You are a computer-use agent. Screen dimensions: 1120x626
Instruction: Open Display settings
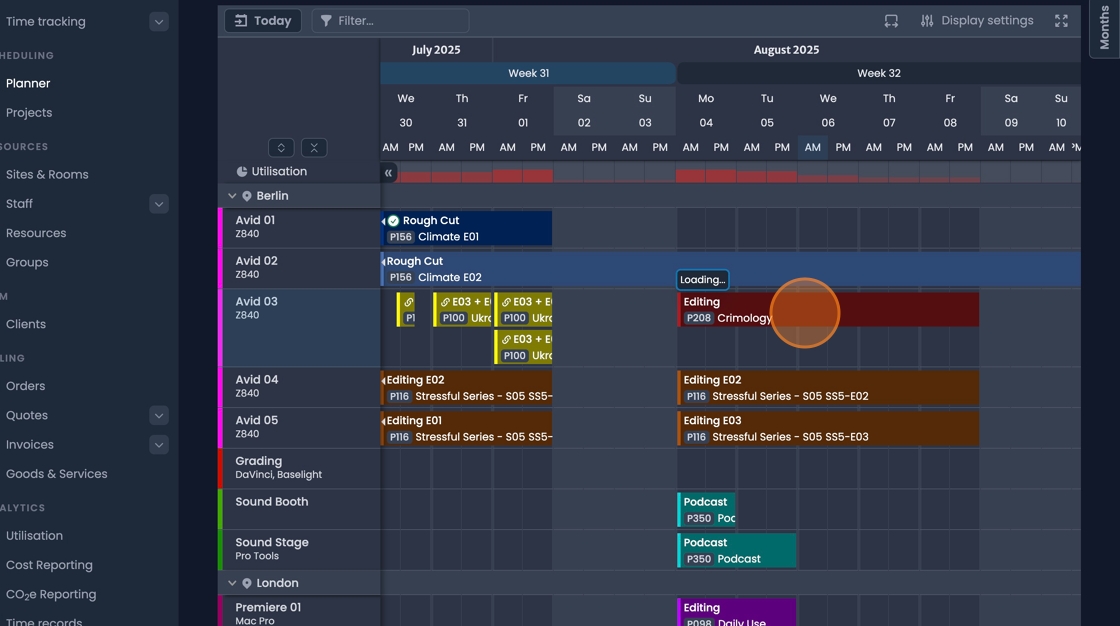[x=977, y=21]
